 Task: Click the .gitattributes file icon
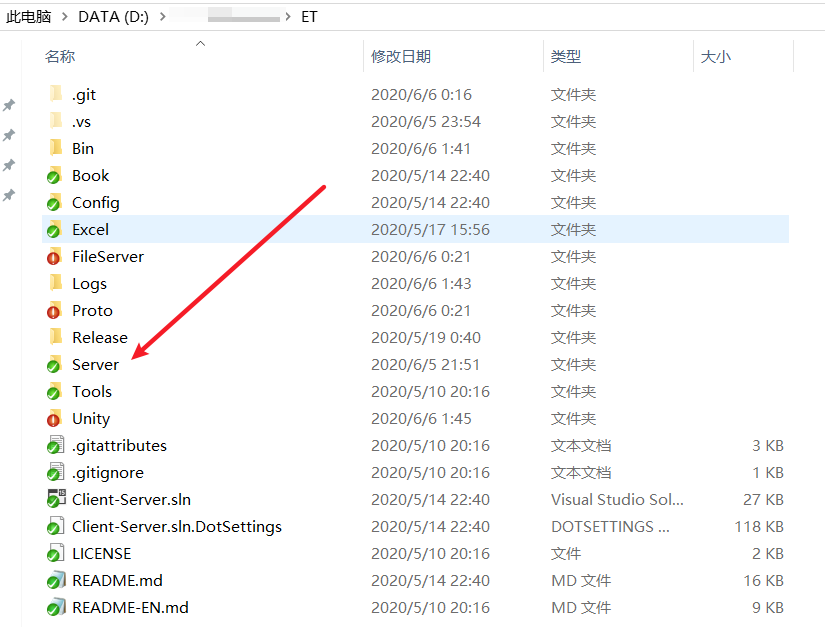pyautogui.click(x=55, y=445)
